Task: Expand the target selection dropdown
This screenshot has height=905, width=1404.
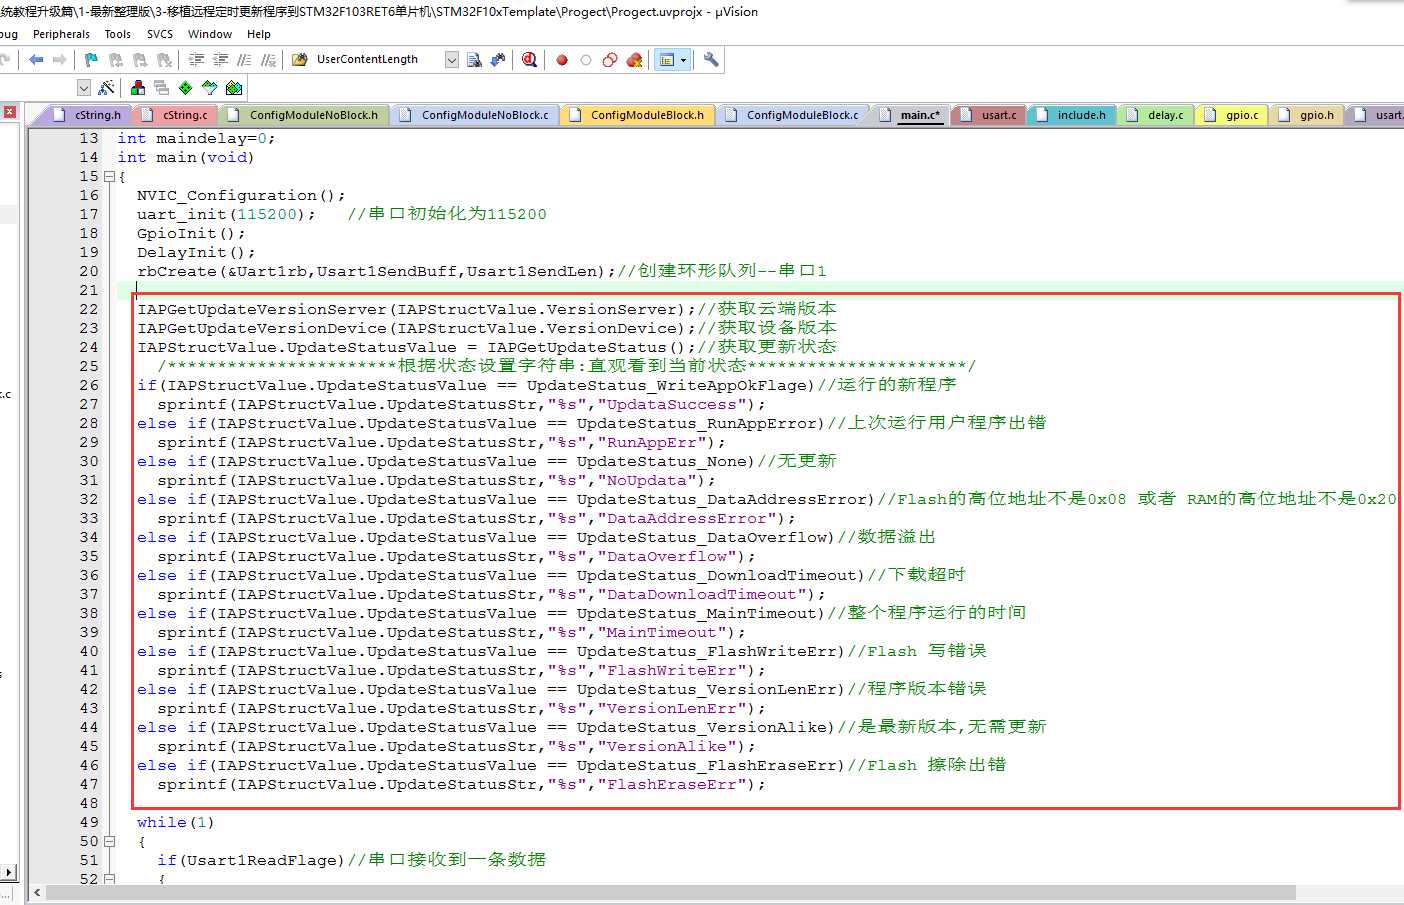Action: tap(84, 88)
